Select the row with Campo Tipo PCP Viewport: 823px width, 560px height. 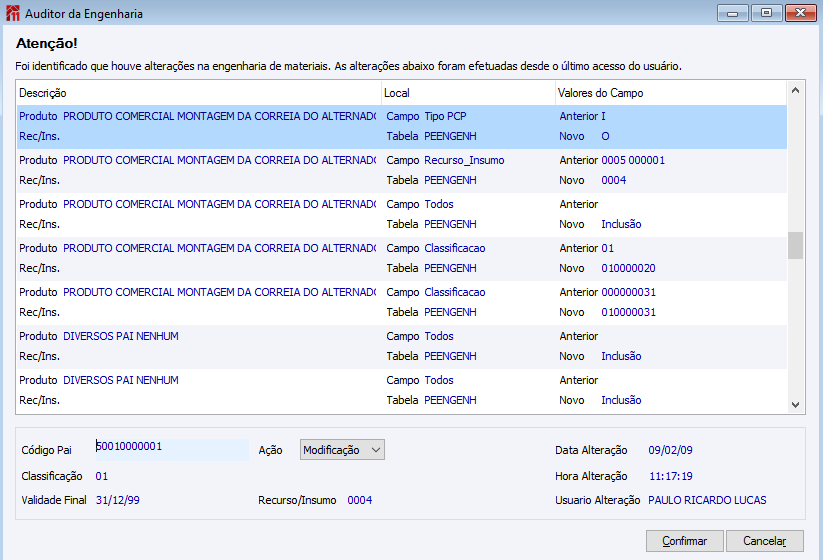point(402,126)
